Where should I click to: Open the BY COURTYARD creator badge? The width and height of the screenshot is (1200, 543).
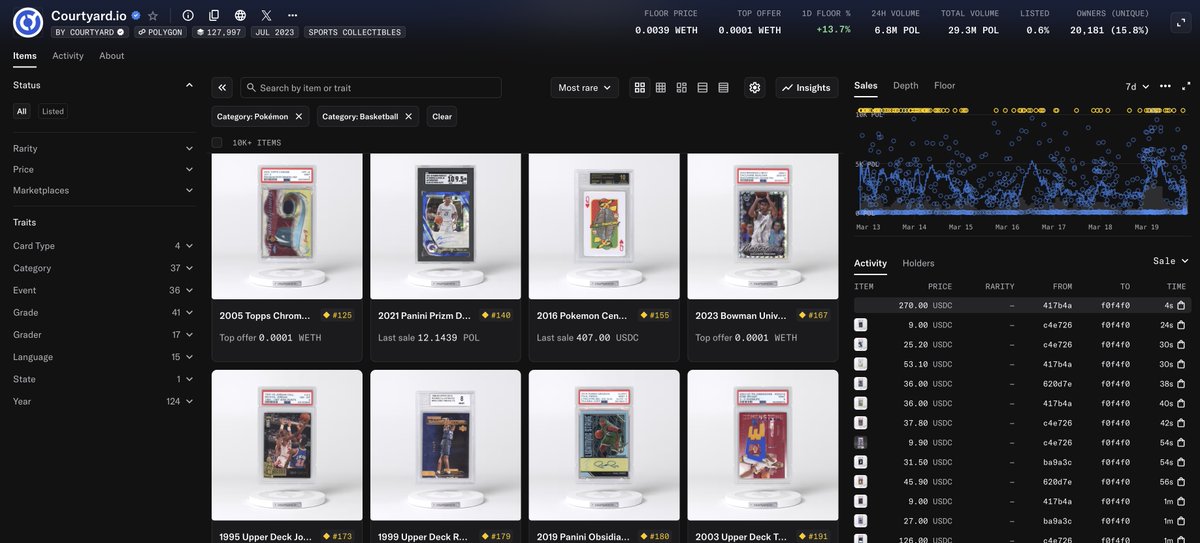tap(90, 32)
